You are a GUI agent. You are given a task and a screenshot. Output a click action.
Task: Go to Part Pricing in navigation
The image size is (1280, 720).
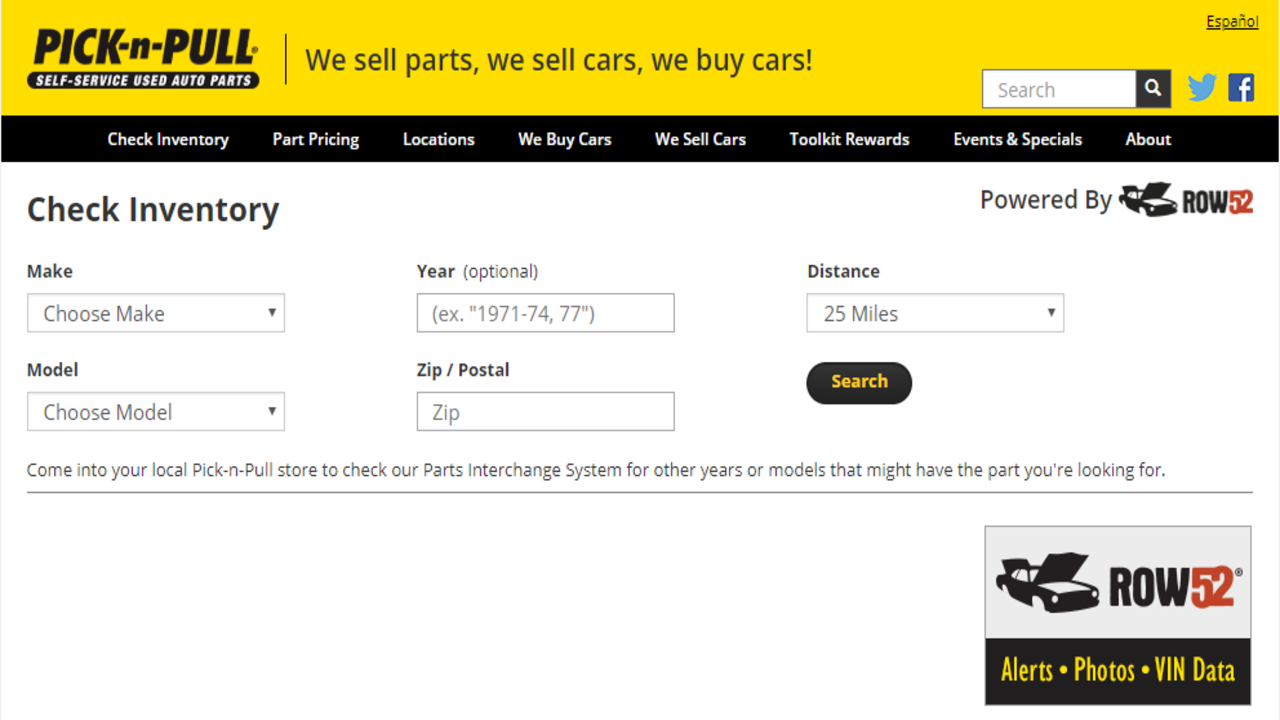point(315,139)
